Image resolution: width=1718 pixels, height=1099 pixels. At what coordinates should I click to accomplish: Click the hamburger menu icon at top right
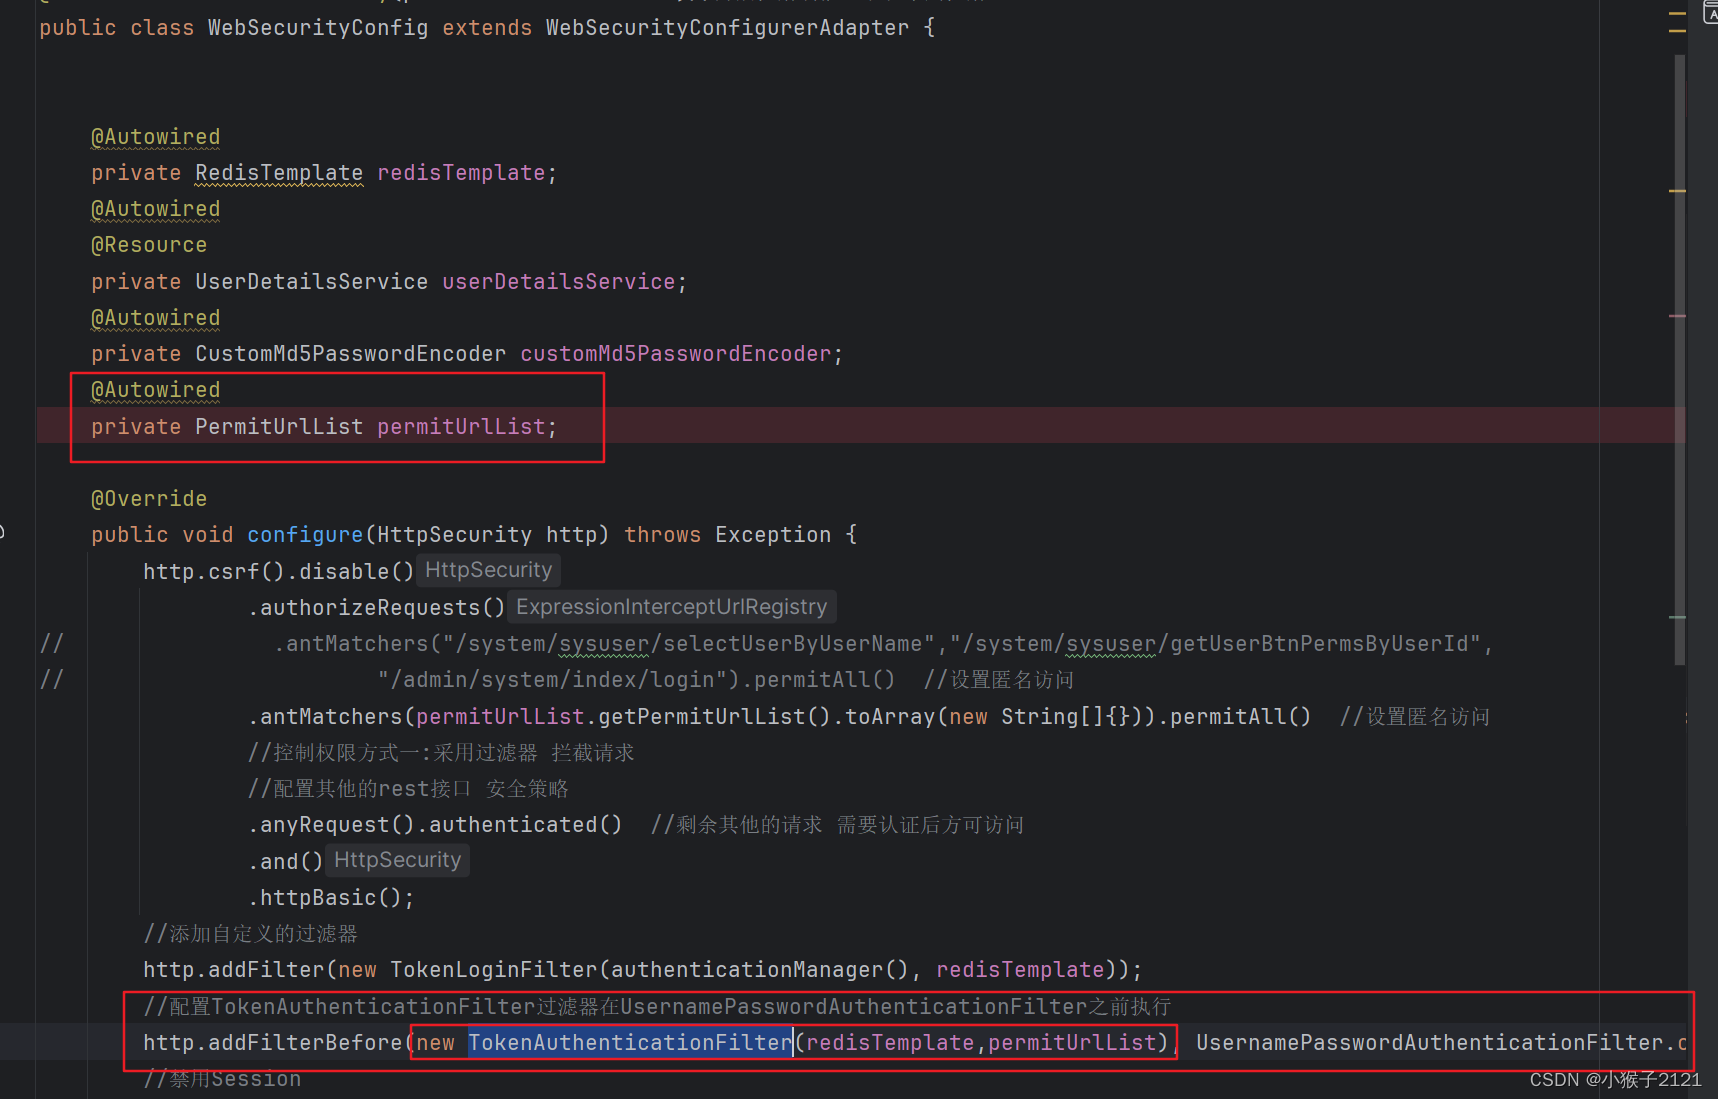[1677, 24]
